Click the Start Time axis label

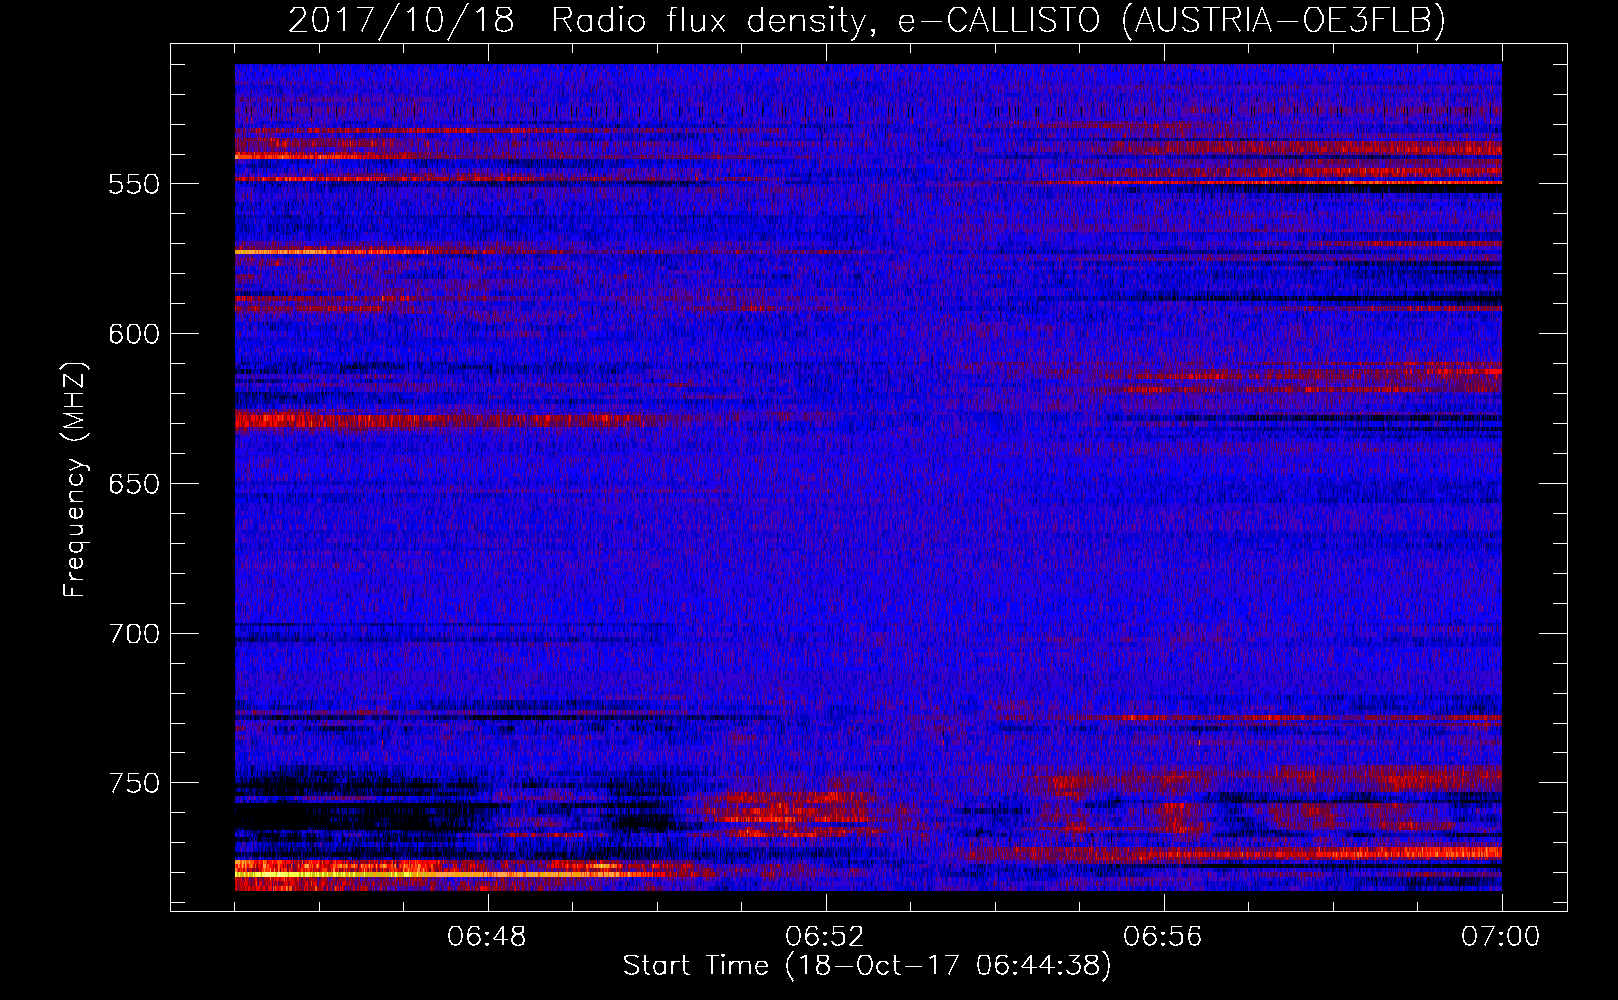pyautogui.click(x=867, y=966)
